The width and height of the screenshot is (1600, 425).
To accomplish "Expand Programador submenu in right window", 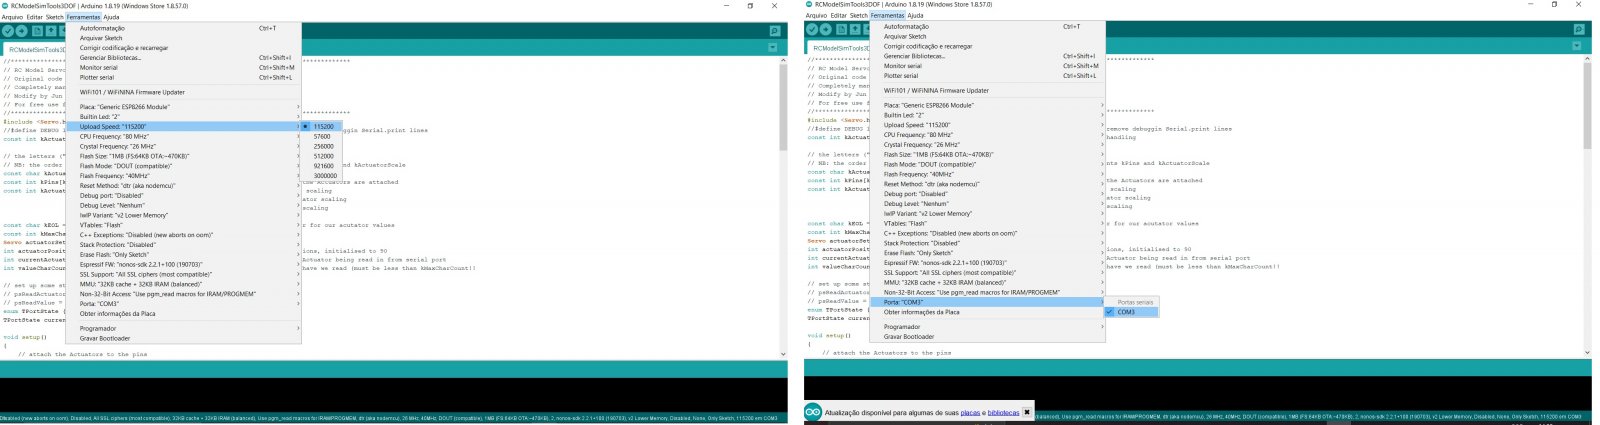I will tap(987, 327).
